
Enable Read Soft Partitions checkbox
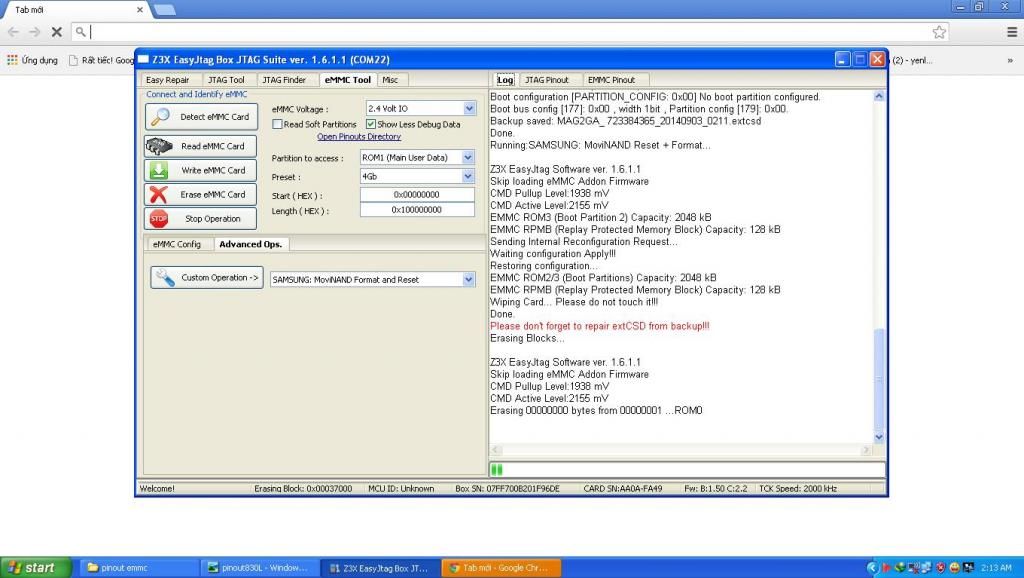click(x=277, y=124)
